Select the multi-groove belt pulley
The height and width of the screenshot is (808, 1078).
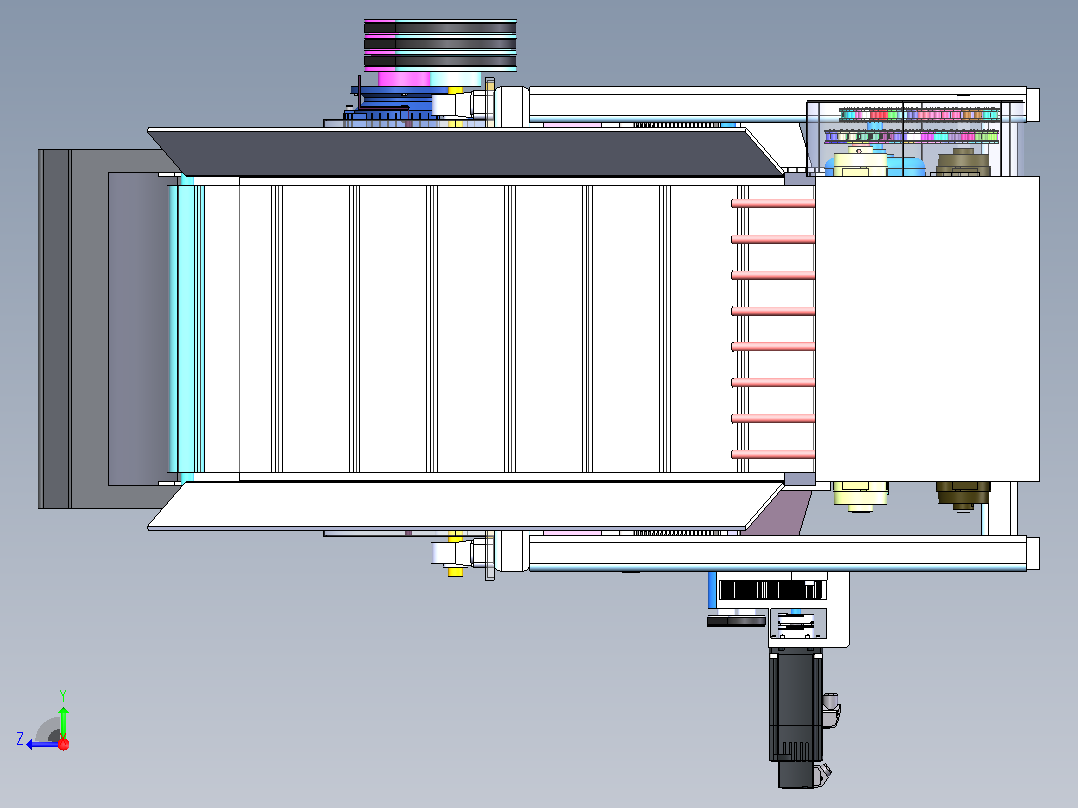(x=440, y=45)
